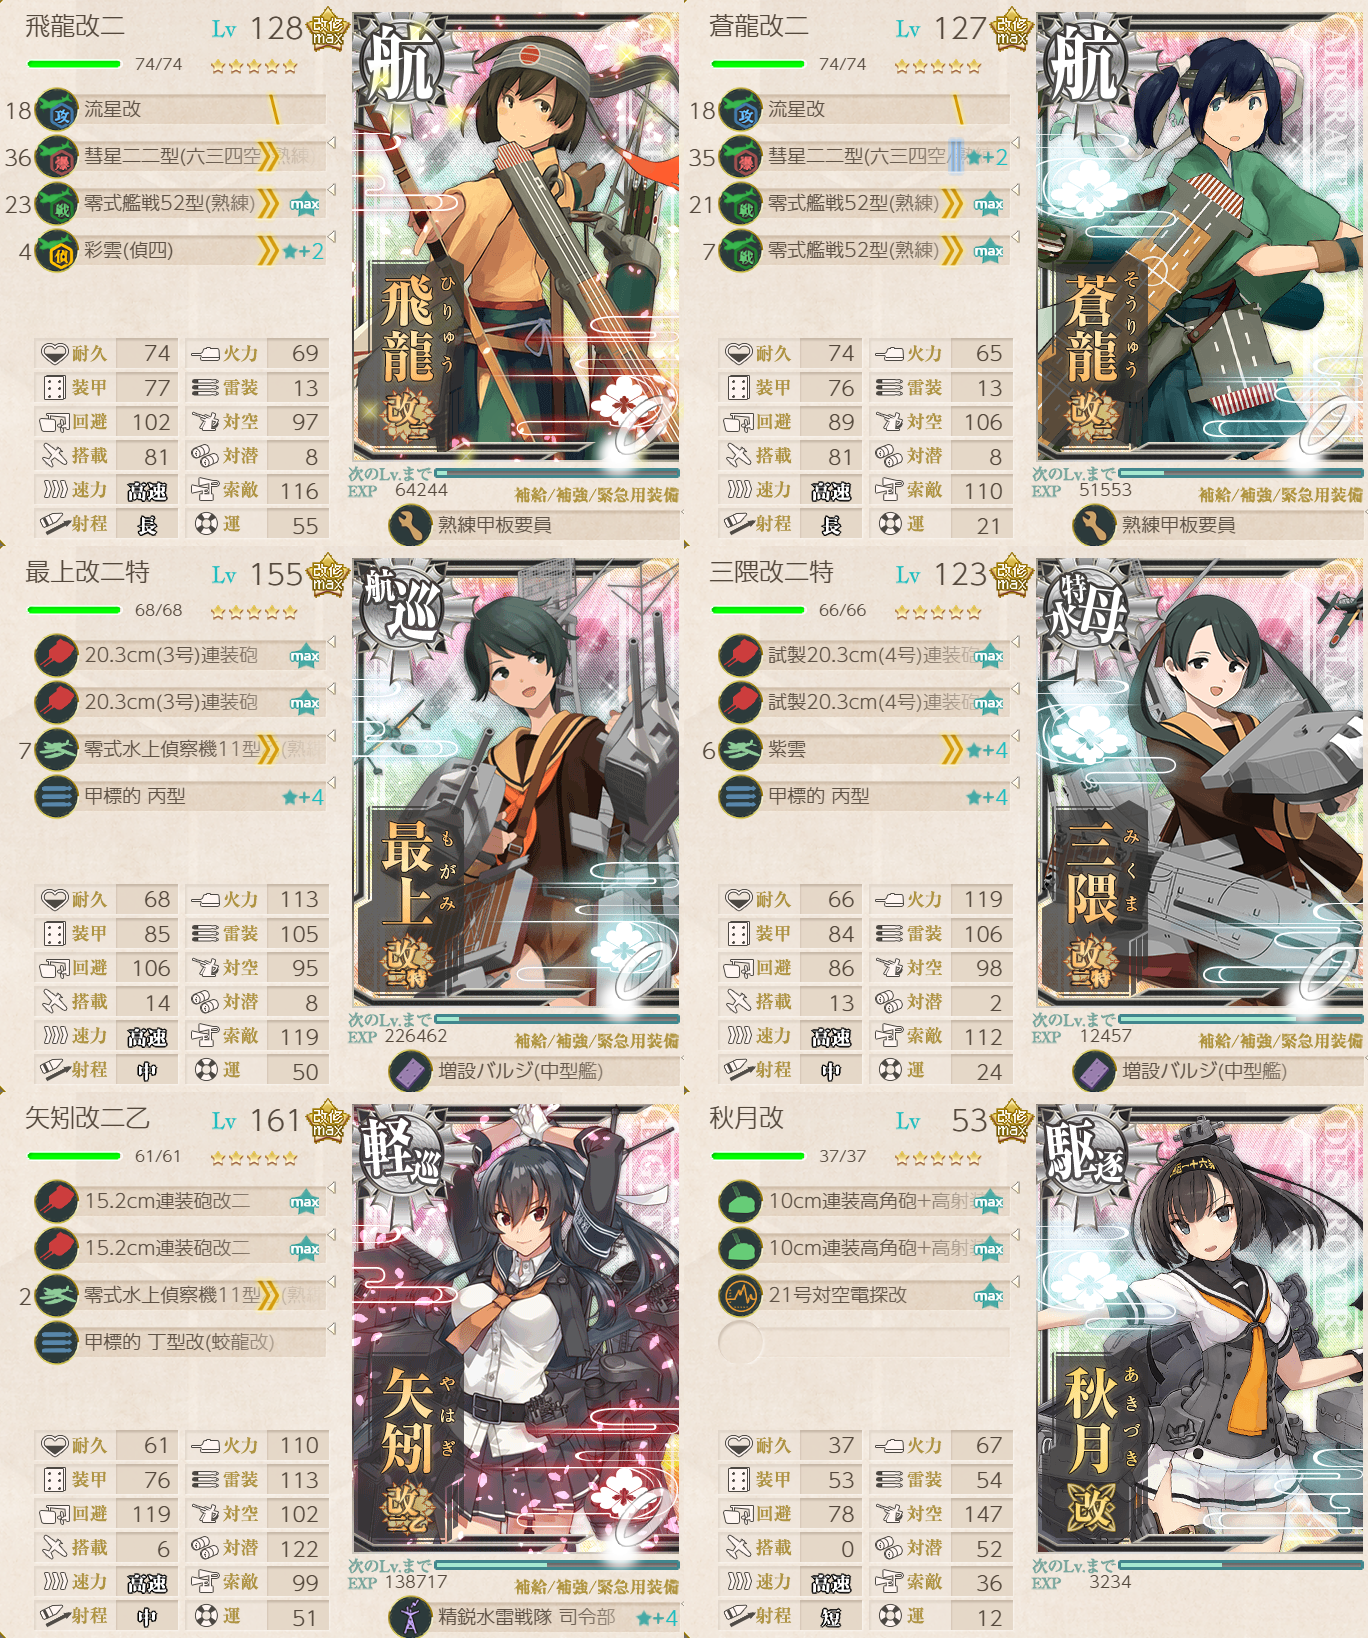This screenshot has height=1638, width=1368.
Task: Open Hiryuu's 補給/補強/緊急用装備 slot label
Action: coord(597,495)
